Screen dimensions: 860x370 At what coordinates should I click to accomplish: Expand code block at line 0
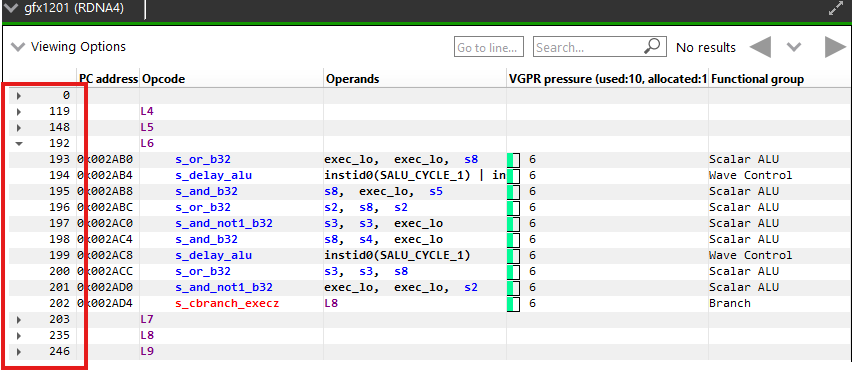(19, 96)
